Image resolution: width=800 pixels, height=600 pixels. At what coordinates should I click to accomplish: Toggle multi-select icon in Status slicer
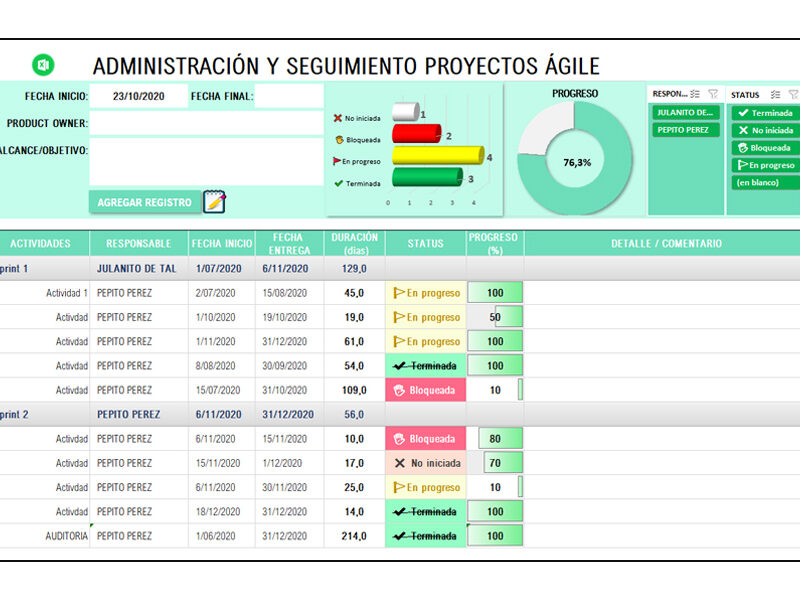(776, 94)
